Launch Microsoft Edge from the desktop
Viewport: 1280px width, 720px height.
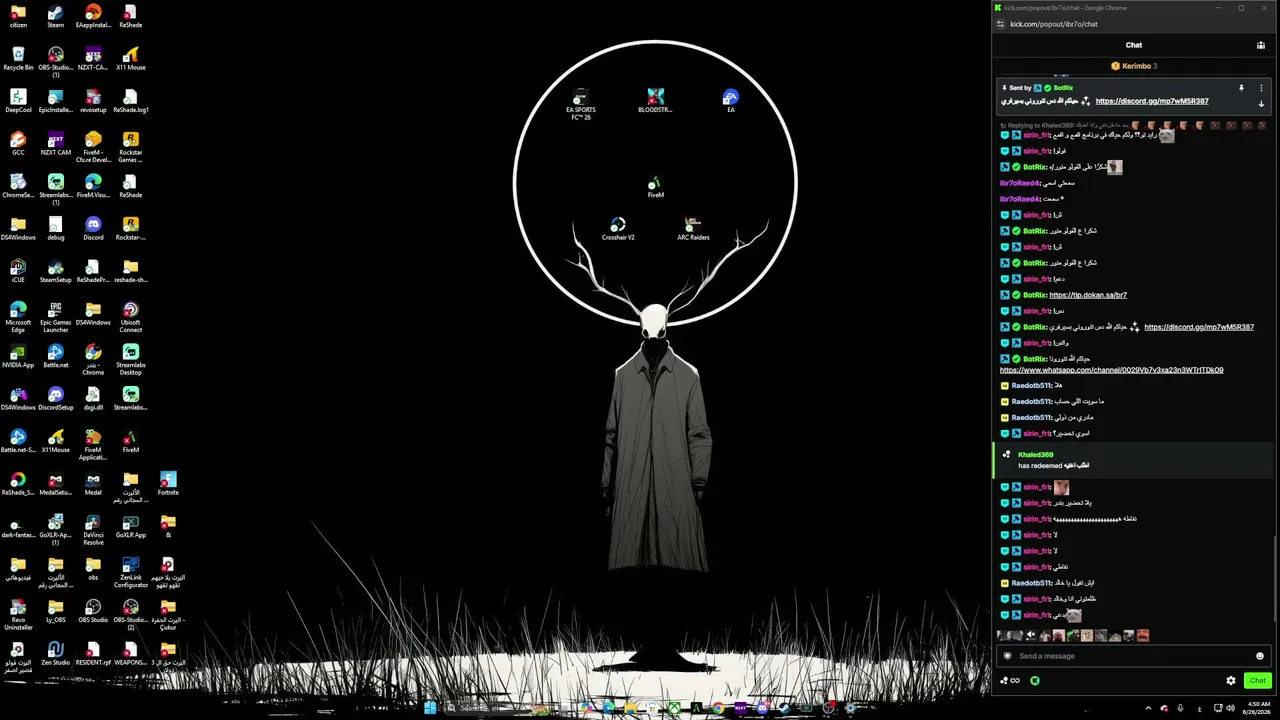coord(18,317)
